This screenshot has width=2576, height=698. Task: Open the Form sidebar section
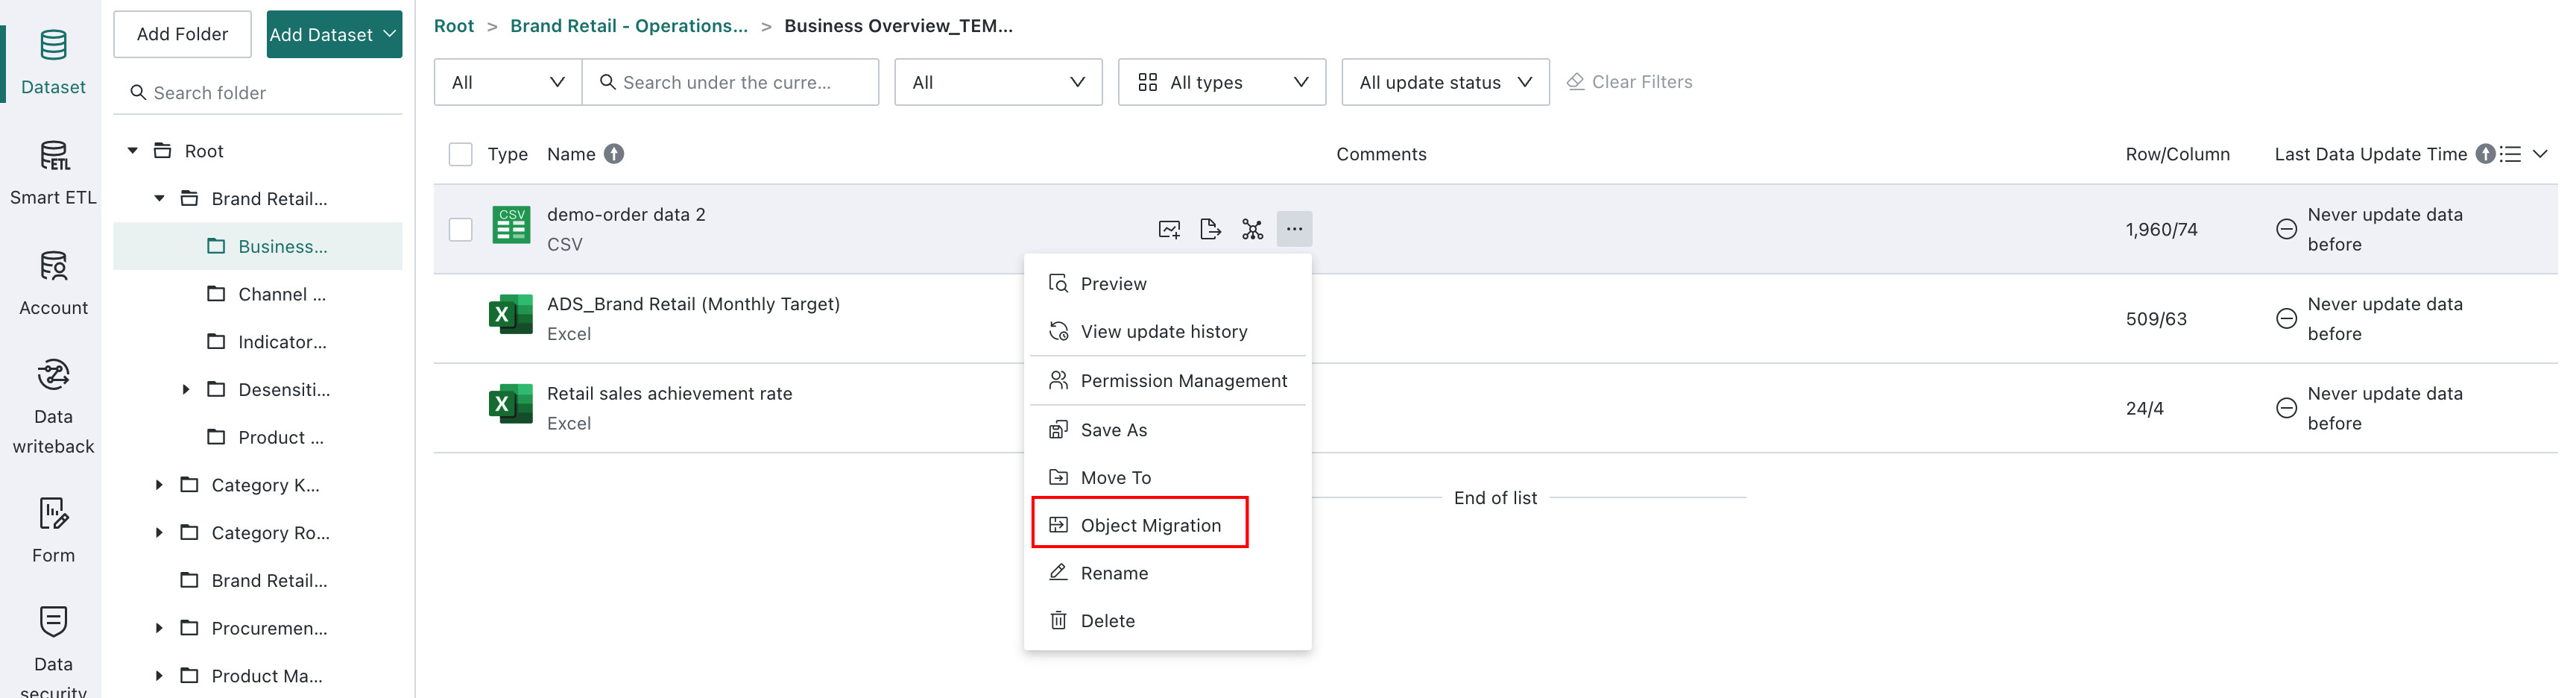coord(53,530)
